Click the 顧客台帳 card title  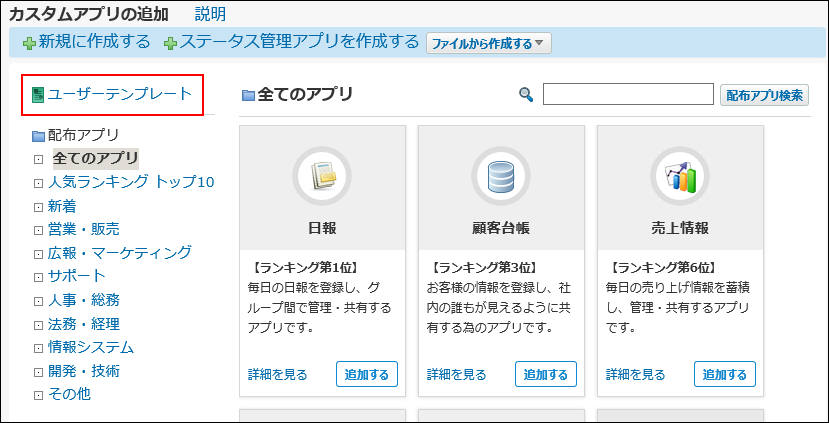(x=501, y=228)
